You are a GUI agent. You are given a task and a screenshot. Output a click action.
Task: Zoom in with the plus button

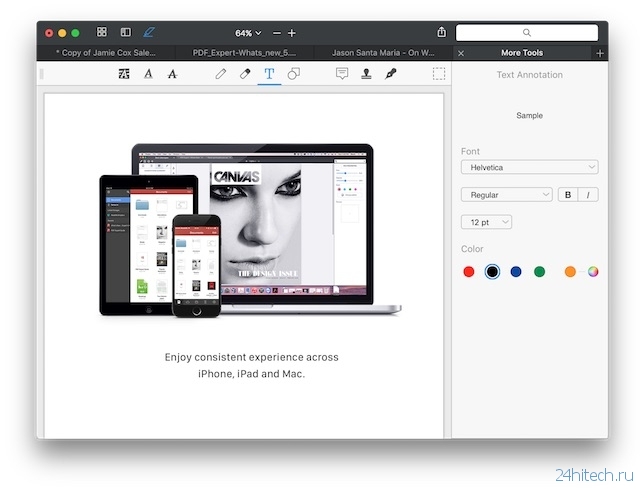(x=292, y=33)
